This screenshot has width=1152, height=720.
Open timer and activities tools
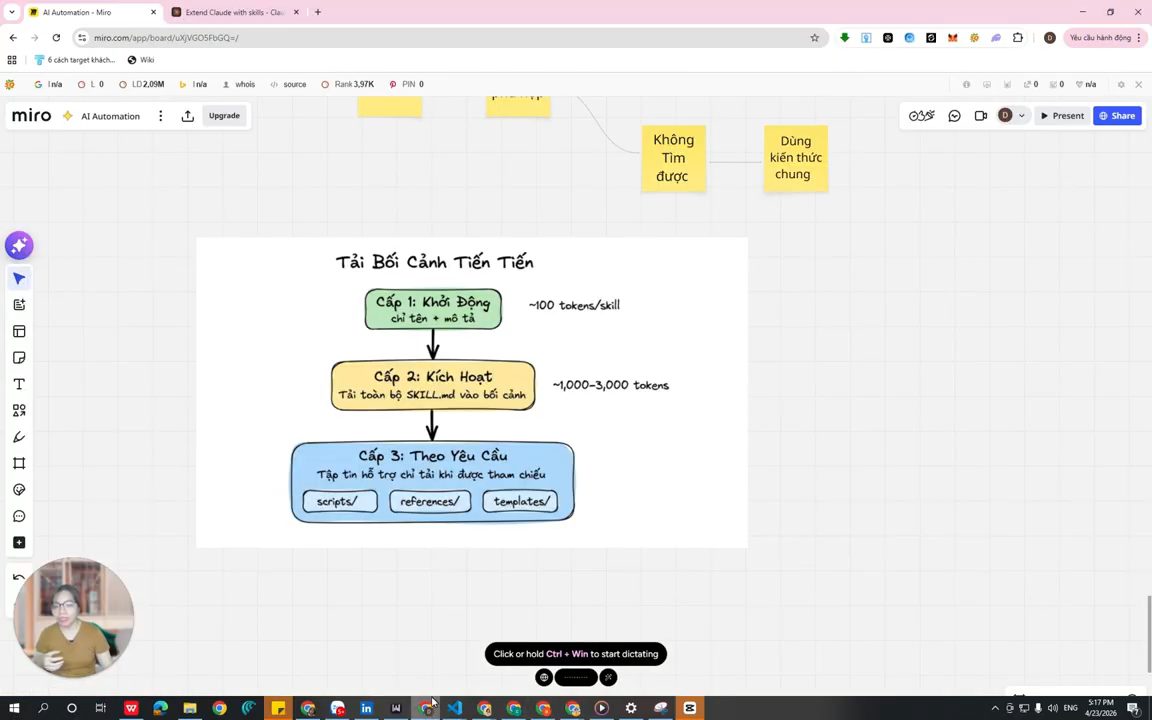coord(921,116)
